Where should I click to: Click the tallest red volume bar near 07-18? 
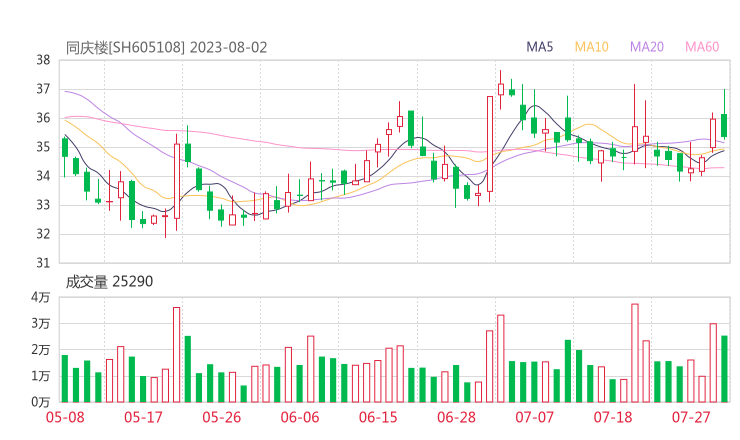coord(635,353)
